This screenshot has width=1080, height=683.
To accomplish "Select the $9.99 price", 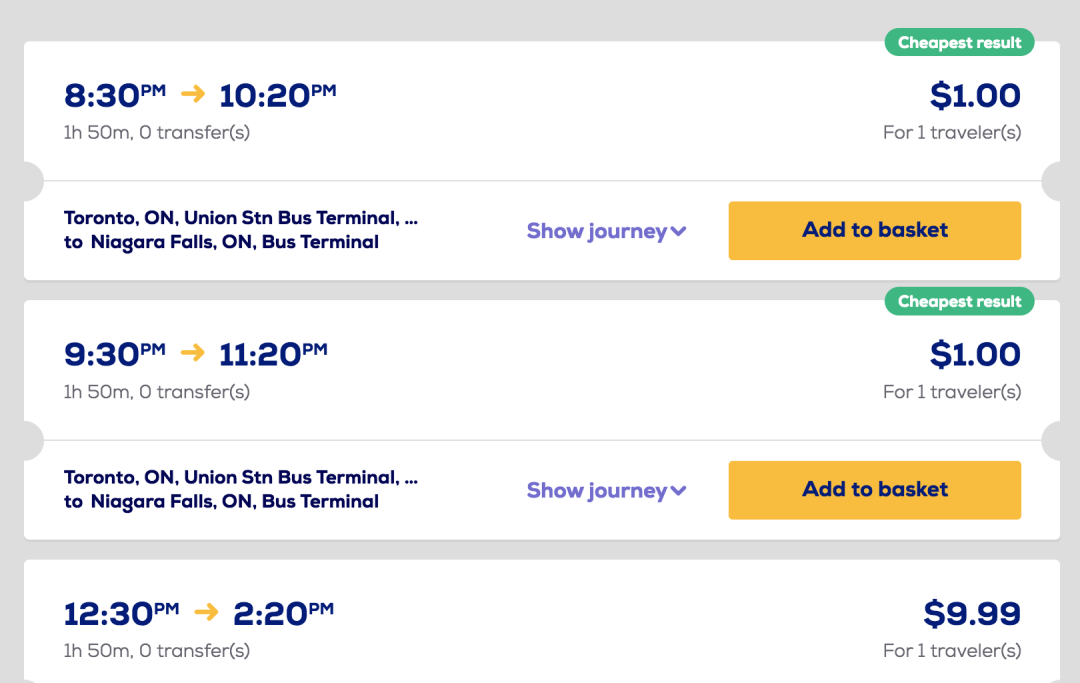I will point(971,613).
